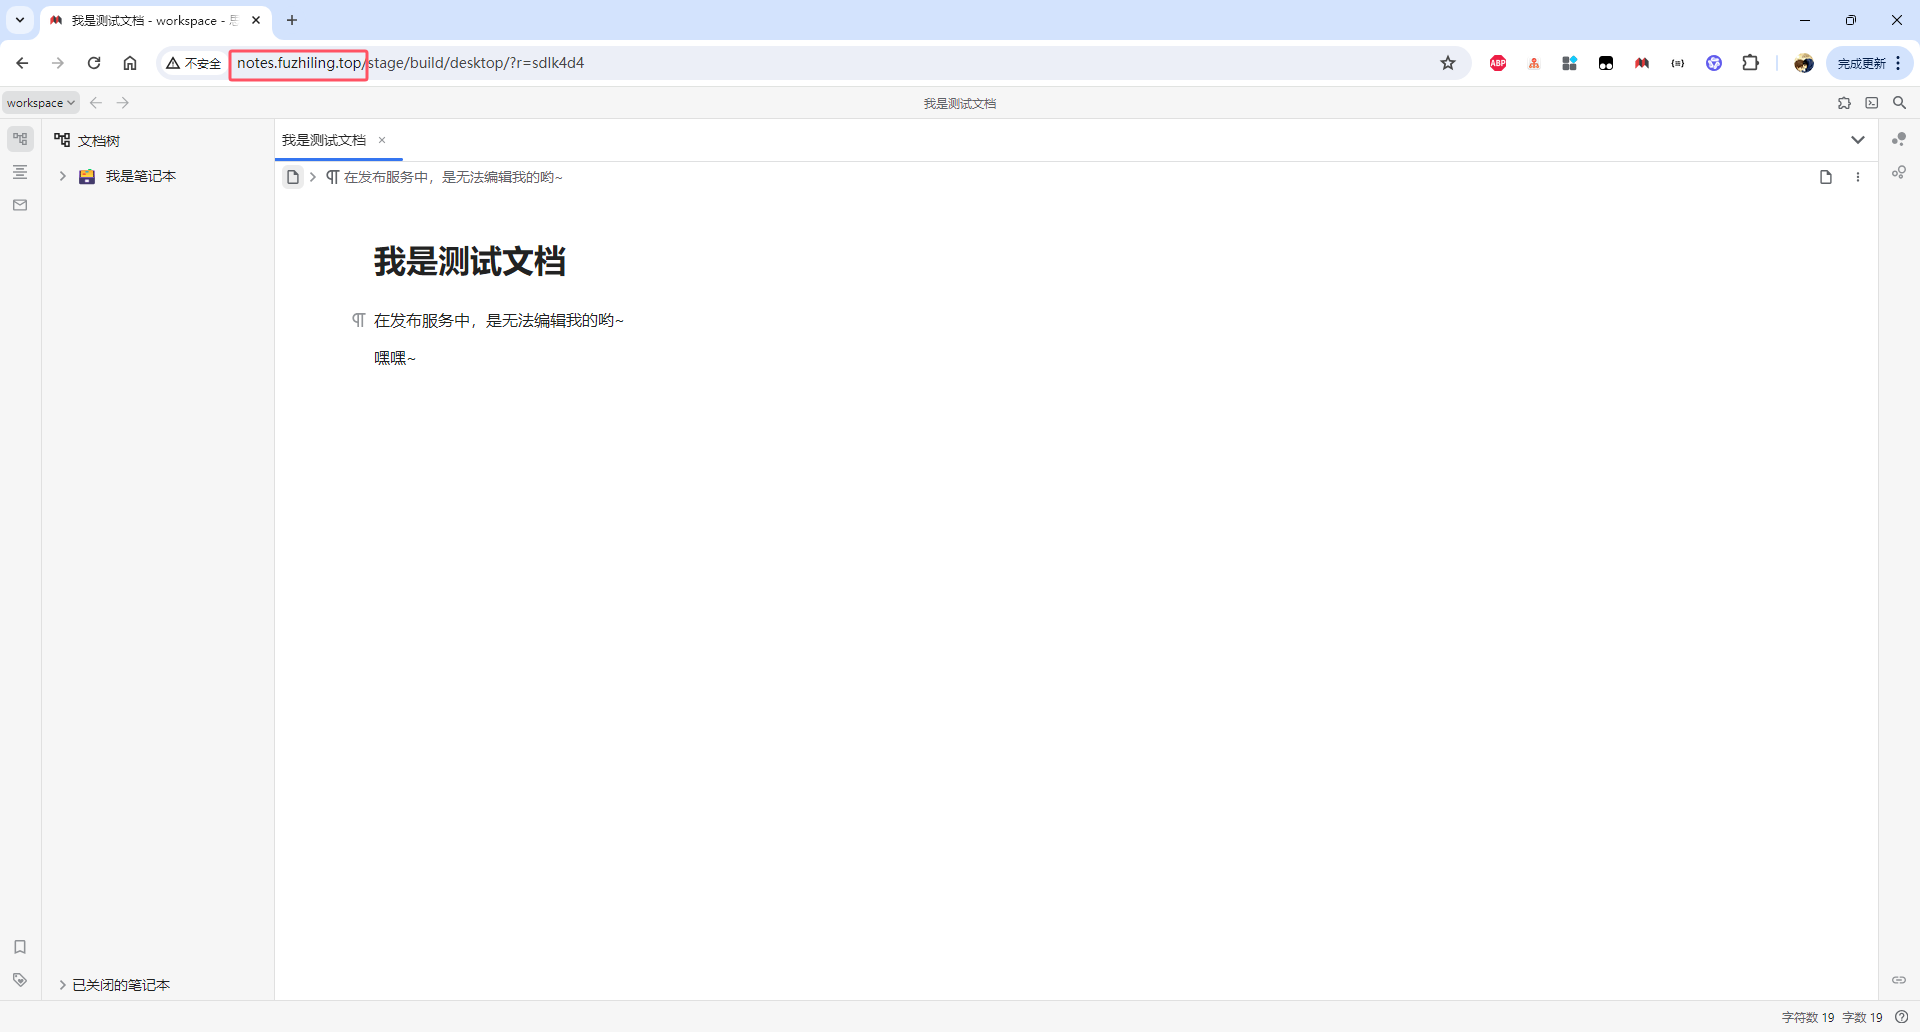The height and width of the screenshot is (1032, 1920).
Task: Open the plugins icon in top bar
Action: click(1844, 103)
